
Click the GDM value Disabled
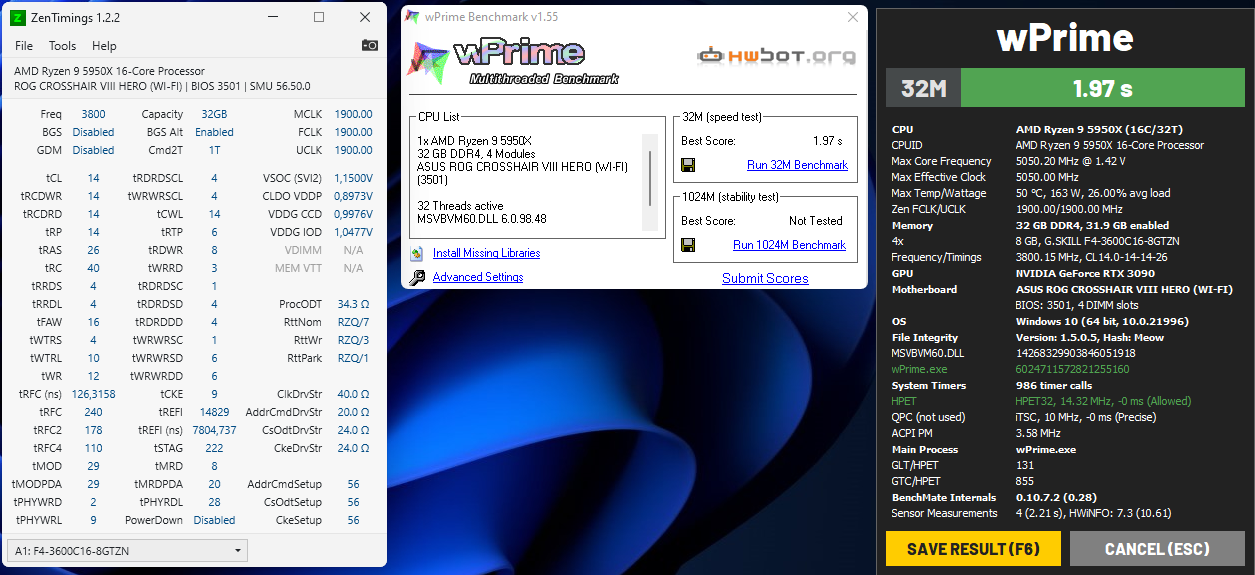(x=93, y=150)
